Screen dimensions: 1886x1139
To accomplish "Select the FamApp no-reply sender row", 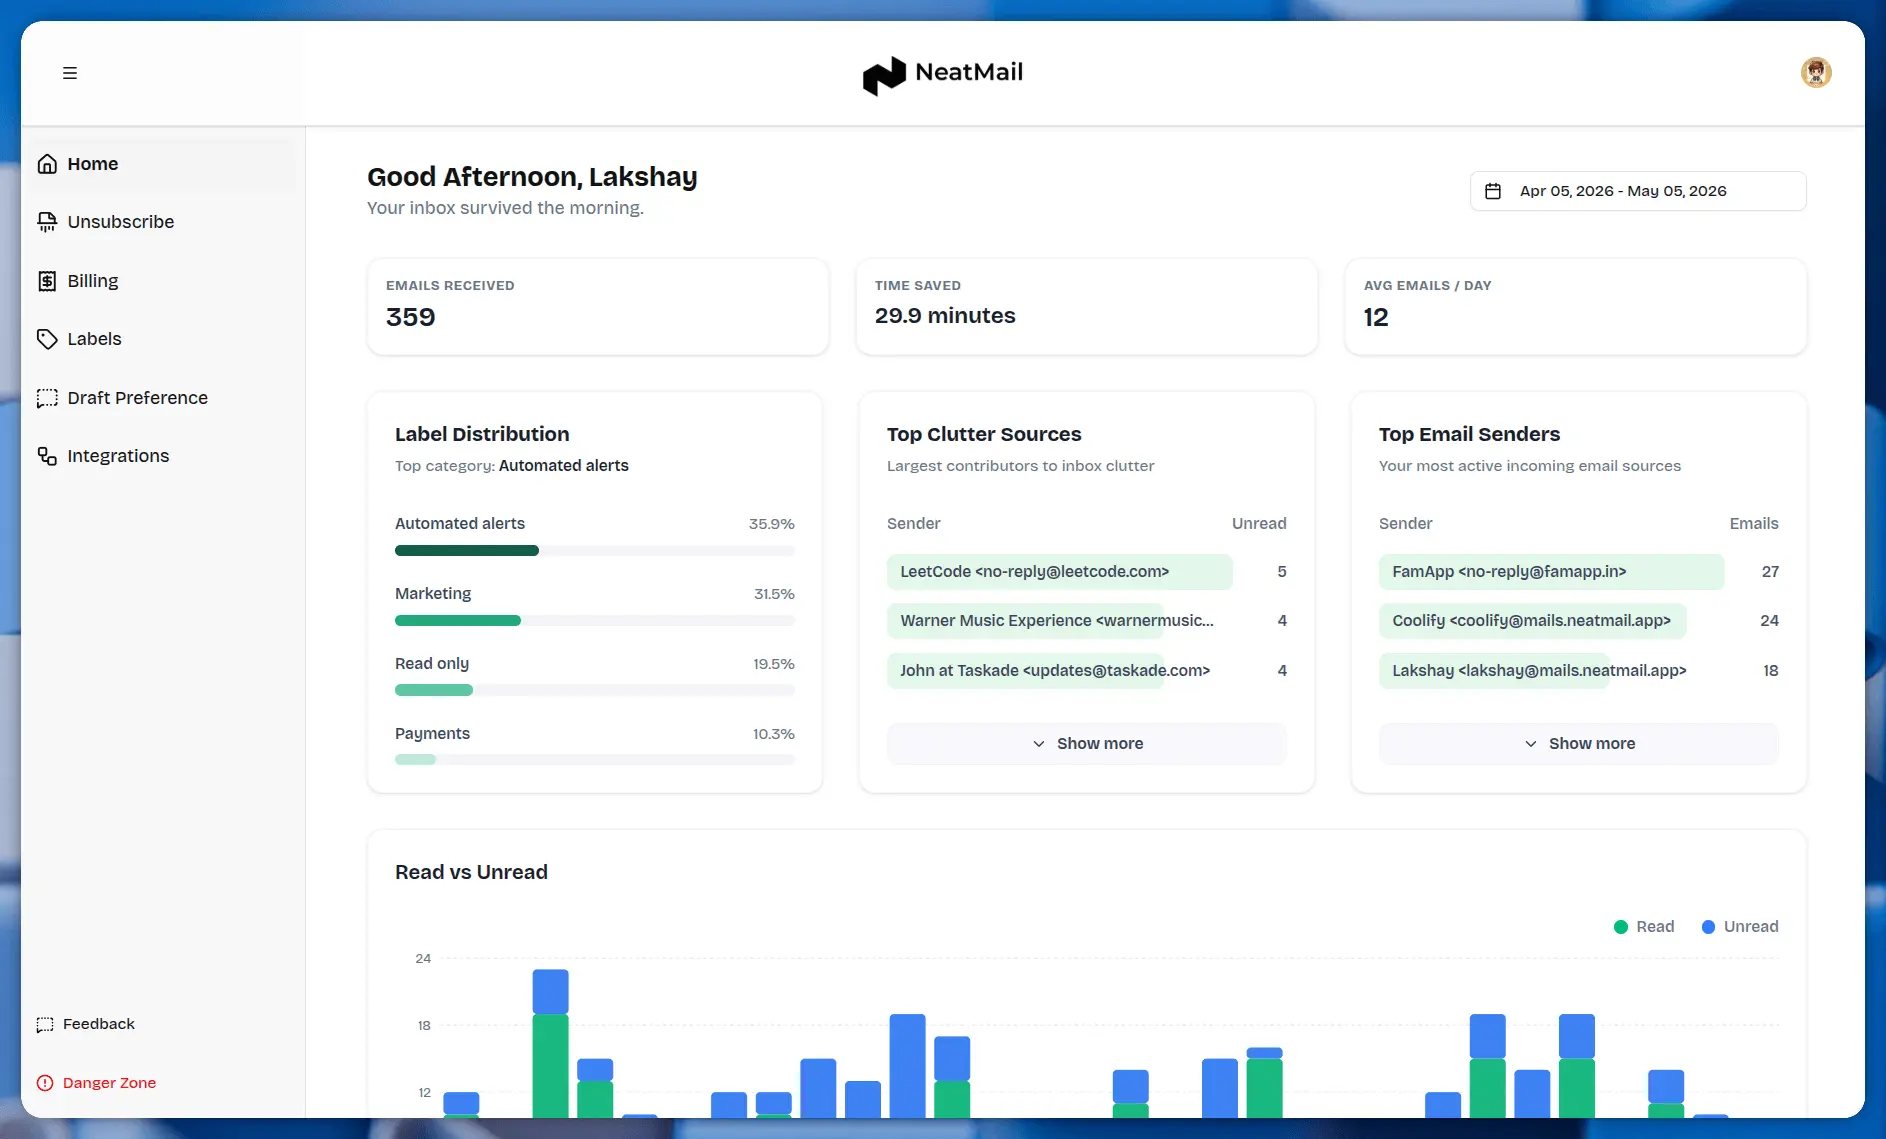I will (1579, 572).
